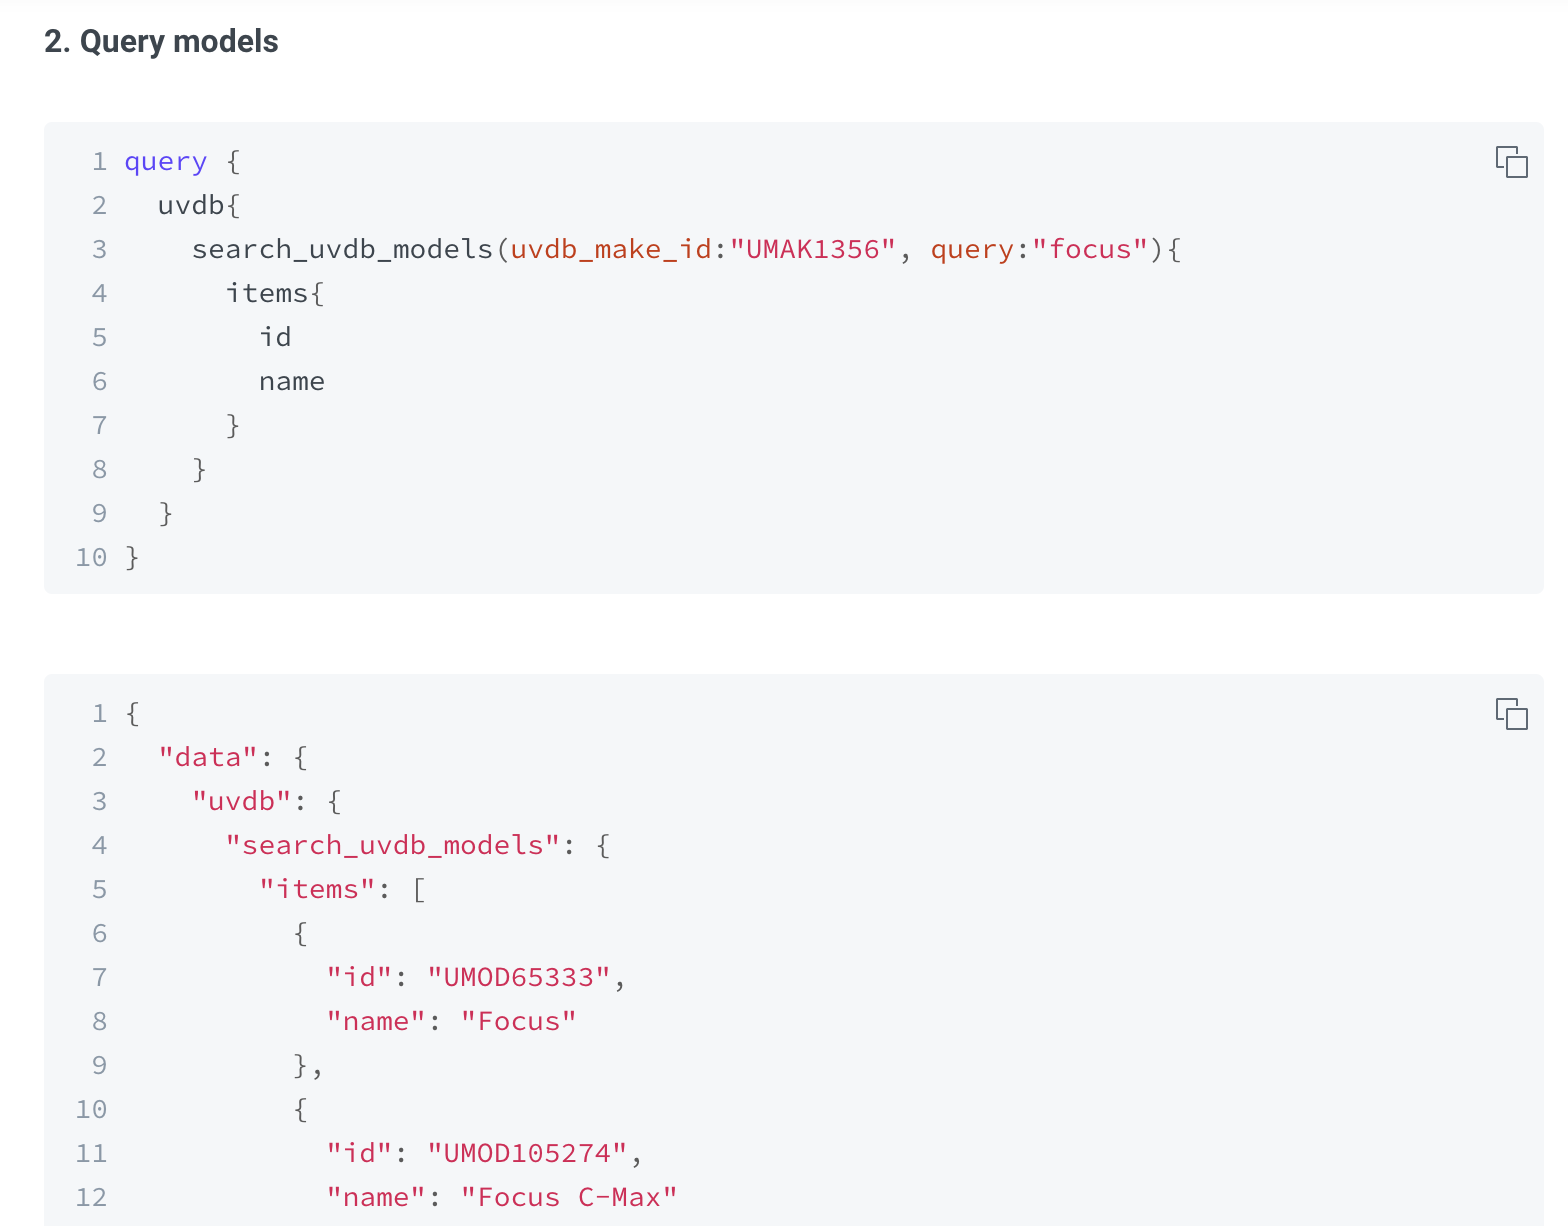Click search_uvdb_models in the query block
The height and width of the screenshot is (1226, 1568).
(x=342, y=249)
